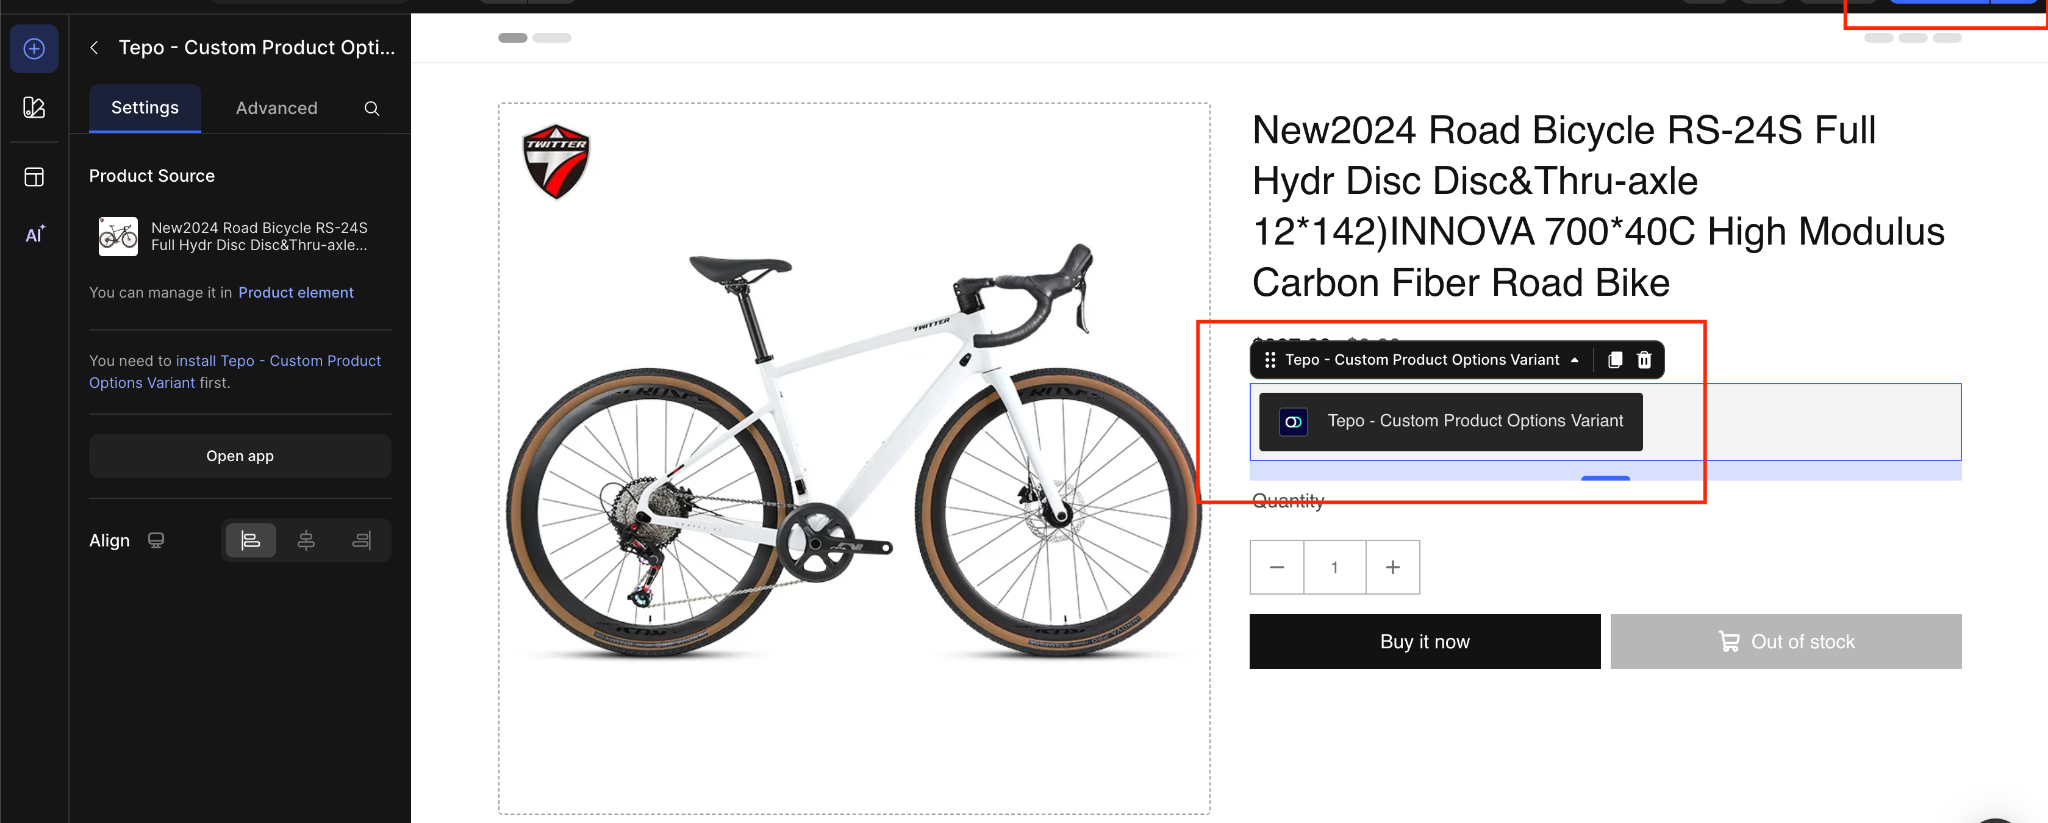Viewport: 2048px width, 823px height.
Task: Click the search icon in settings panel
Action: pyautogui.click(x=372, y=108)
